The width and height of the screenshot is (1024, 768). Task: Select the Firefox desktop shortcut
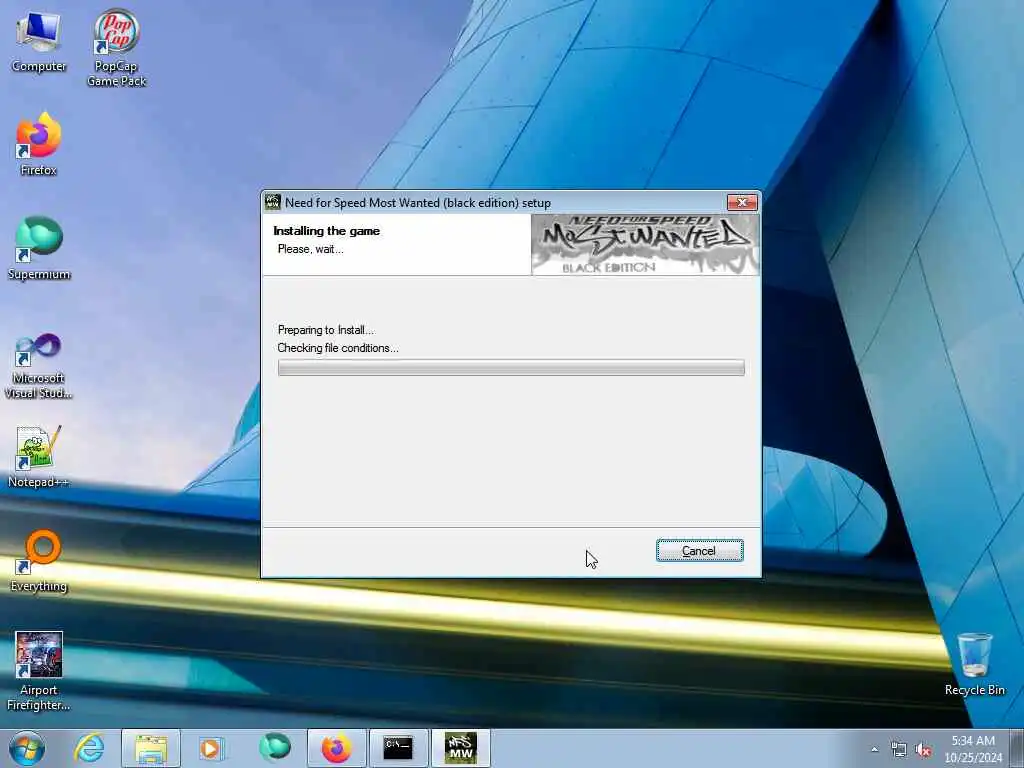coord(39,144)
